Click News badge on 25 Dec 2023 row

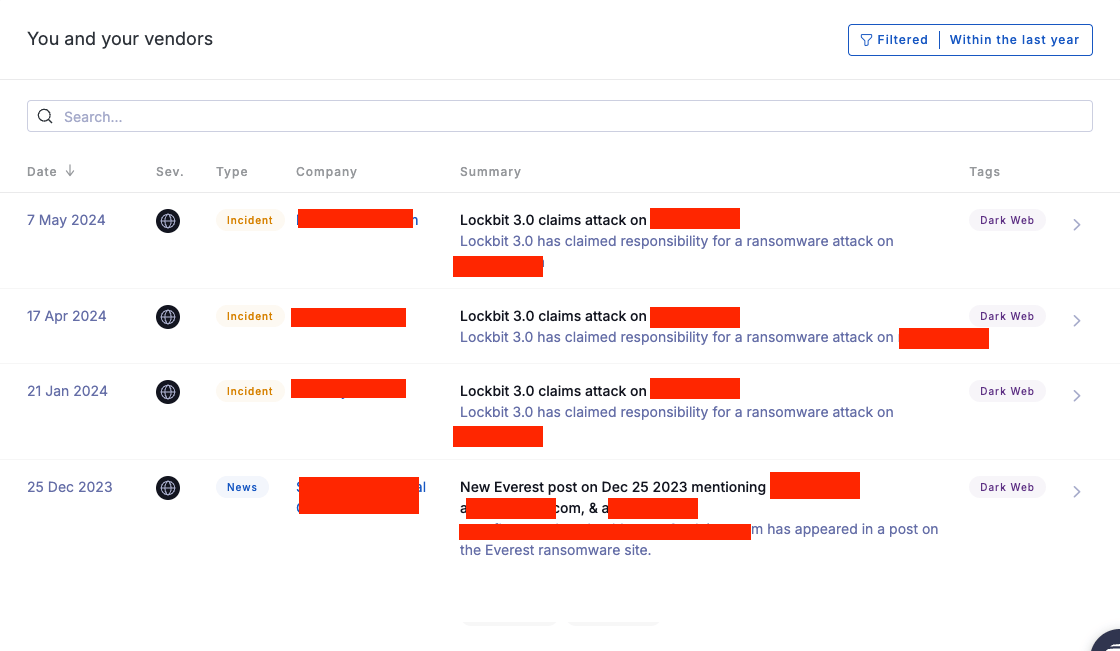click(242, 487)
